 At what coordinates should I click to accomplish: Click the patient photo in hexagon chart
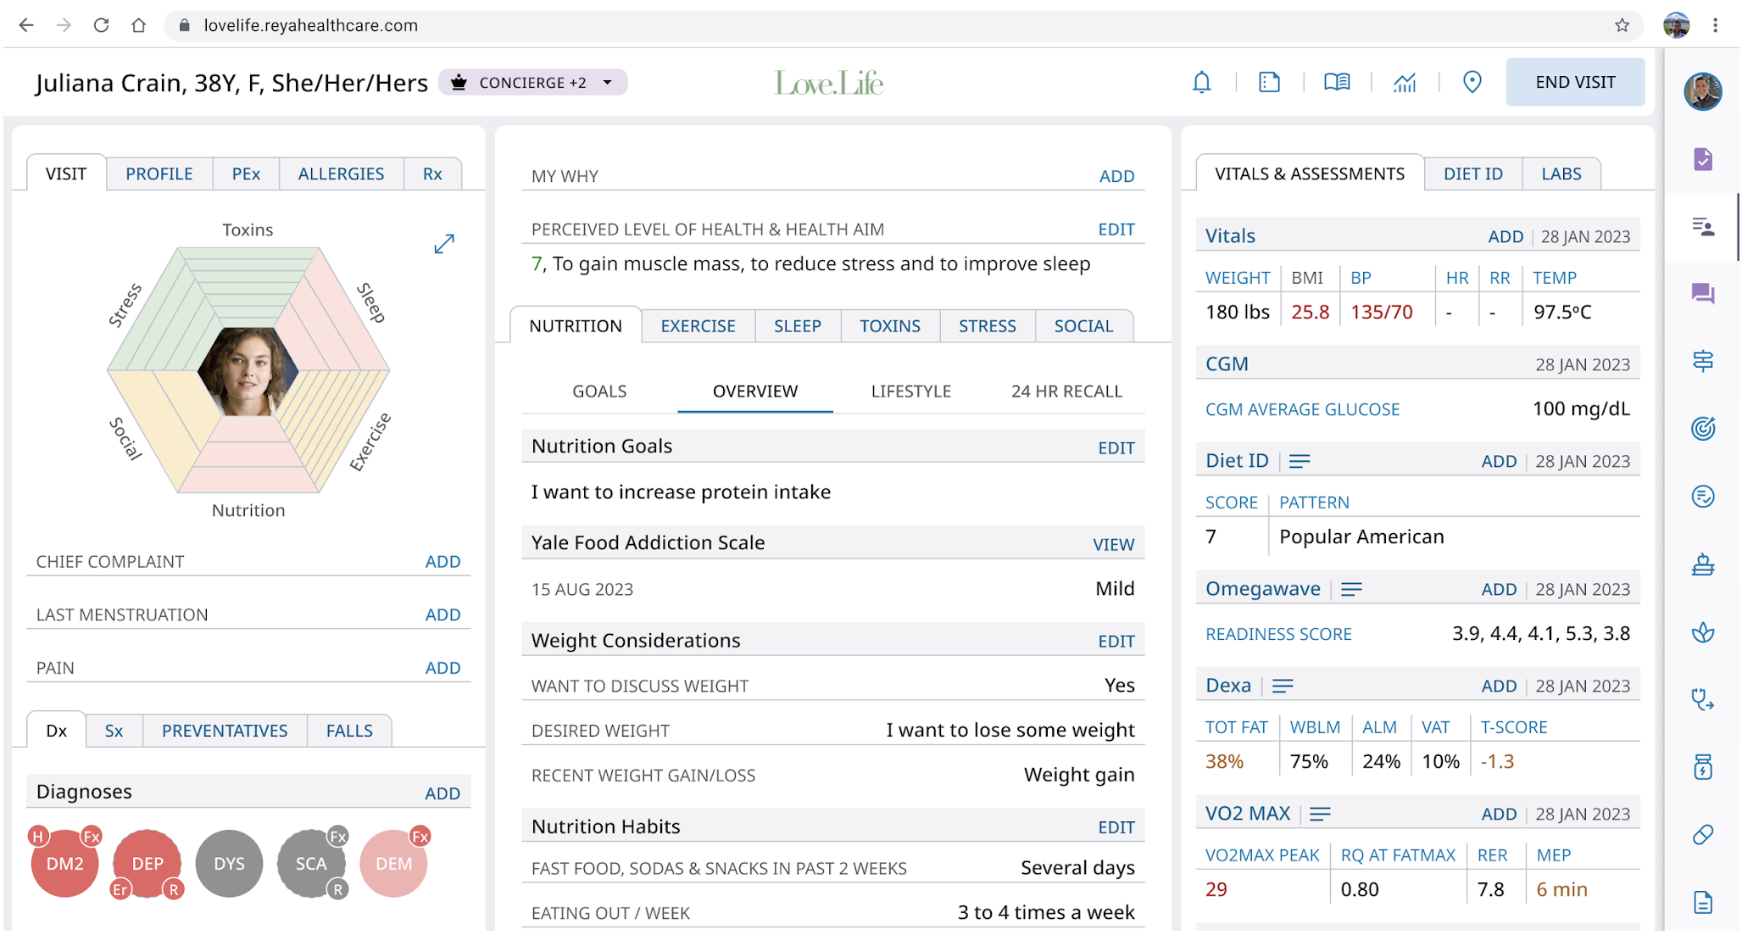point(247,371)
